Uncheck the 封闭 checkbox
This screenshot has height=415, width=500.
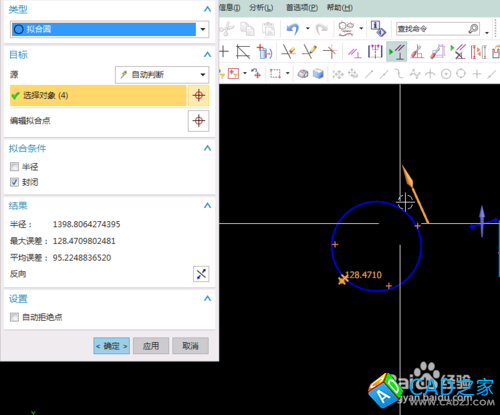(14, 182)
